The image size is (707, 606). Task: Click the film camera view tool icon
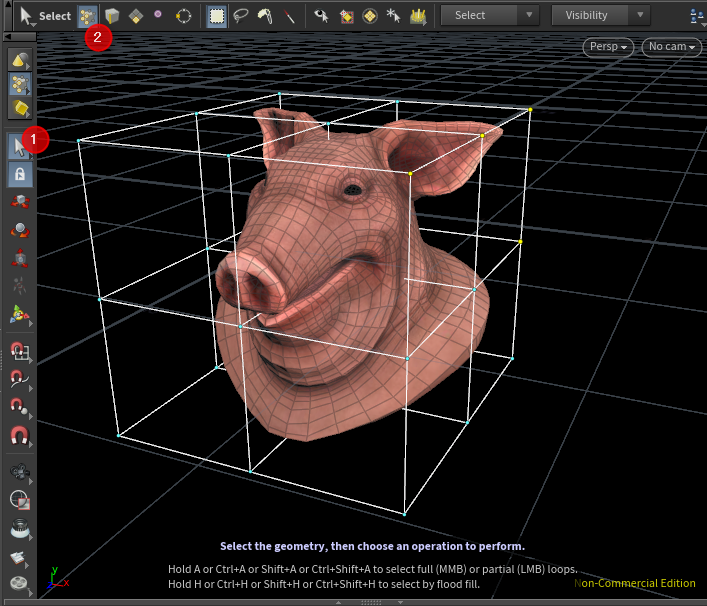[20, 473]
